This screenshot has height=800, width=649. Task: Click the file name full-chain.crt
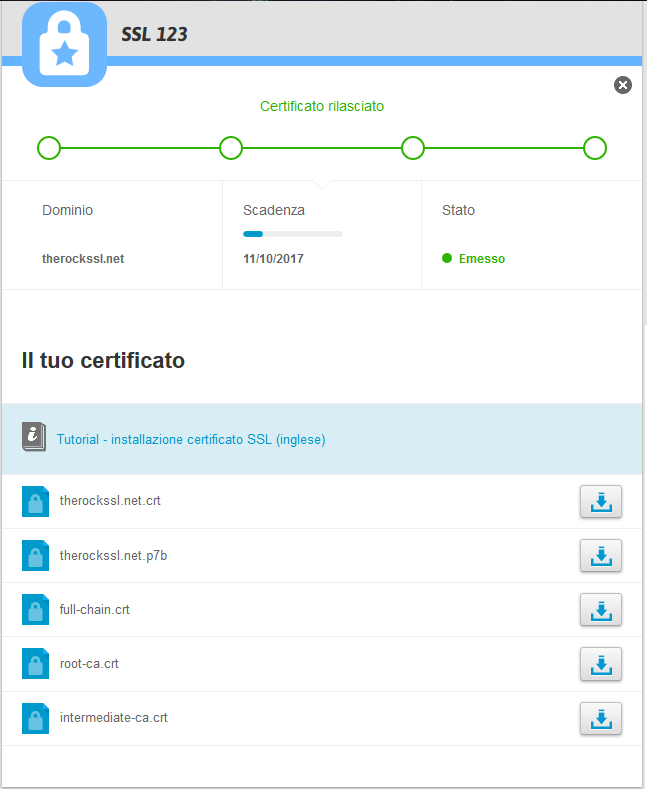[94, 610]
